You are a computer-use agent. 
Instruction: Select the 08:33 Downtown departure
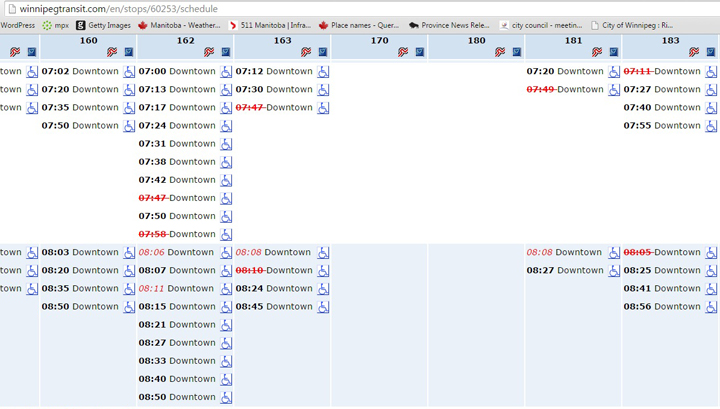177,361
